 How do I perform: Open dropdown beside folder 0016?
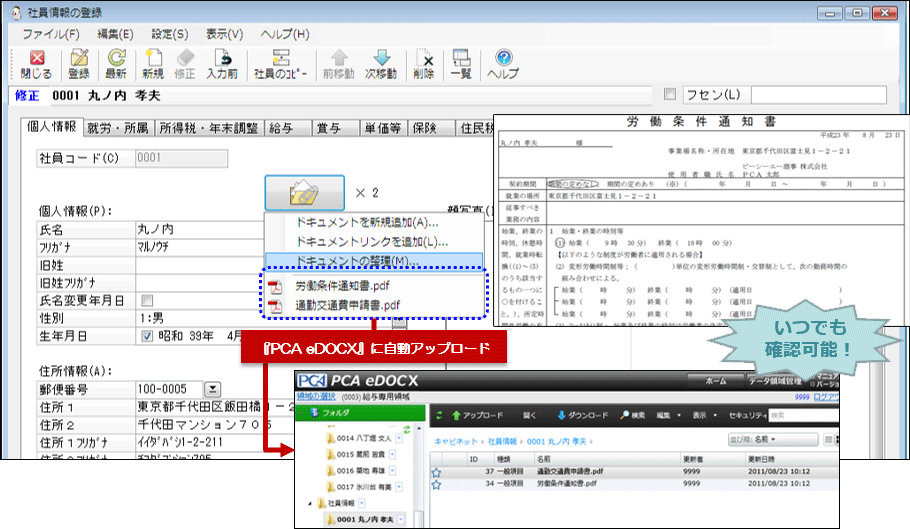tap(392, 470)
